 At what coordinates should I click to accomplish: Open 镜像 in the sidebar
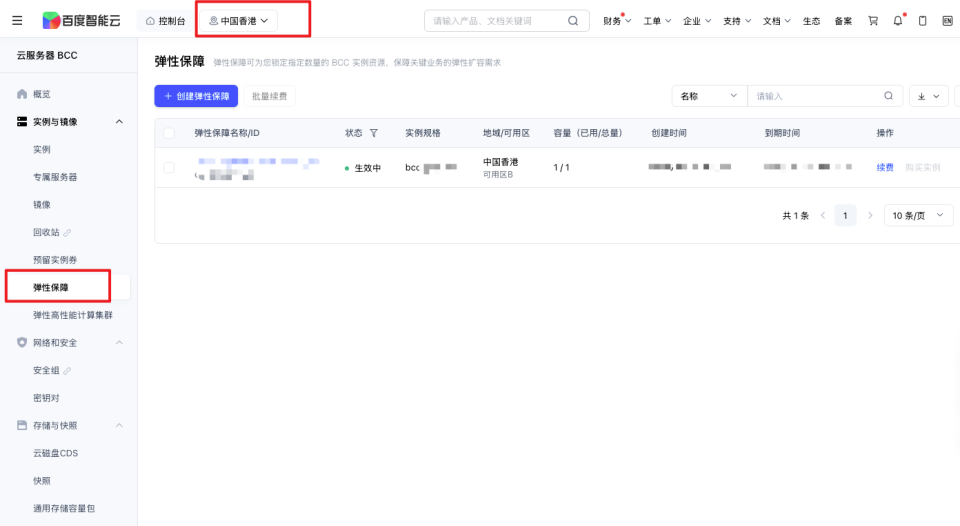[x=42, y=205]
